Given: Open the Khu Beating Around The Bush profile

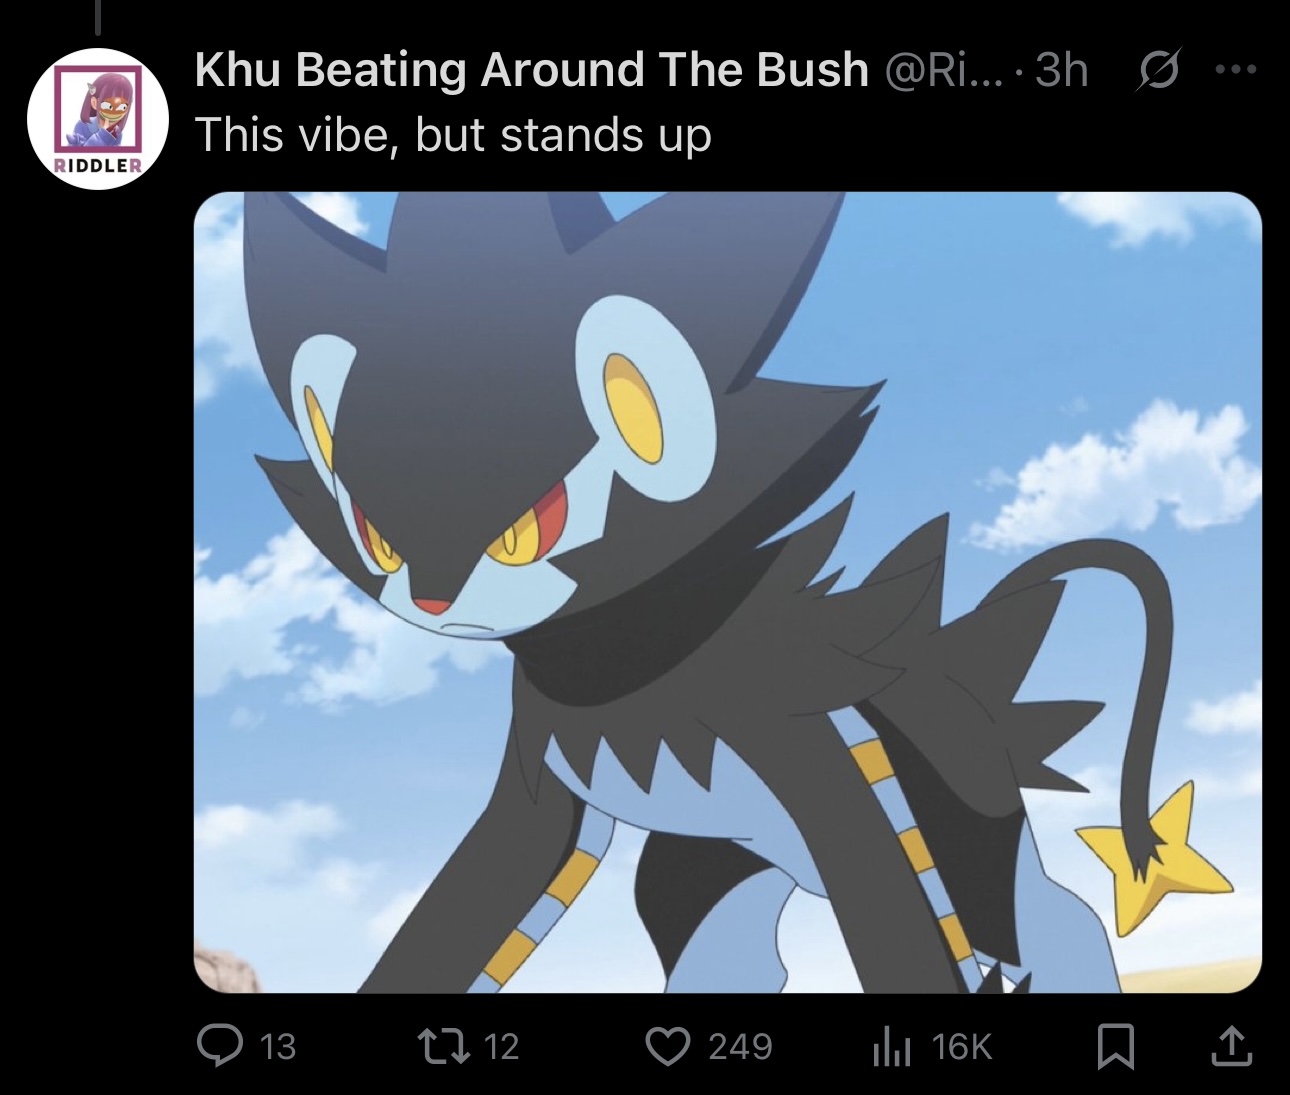Looking at the screenshot, I should point(531,70).
